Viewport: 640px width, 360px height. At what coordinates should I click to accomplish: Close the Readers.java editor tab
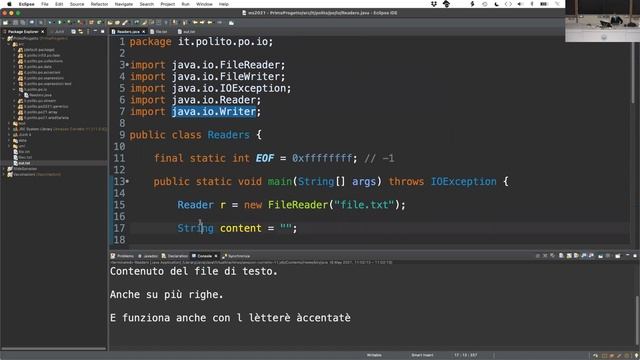(x=144, y=31)
